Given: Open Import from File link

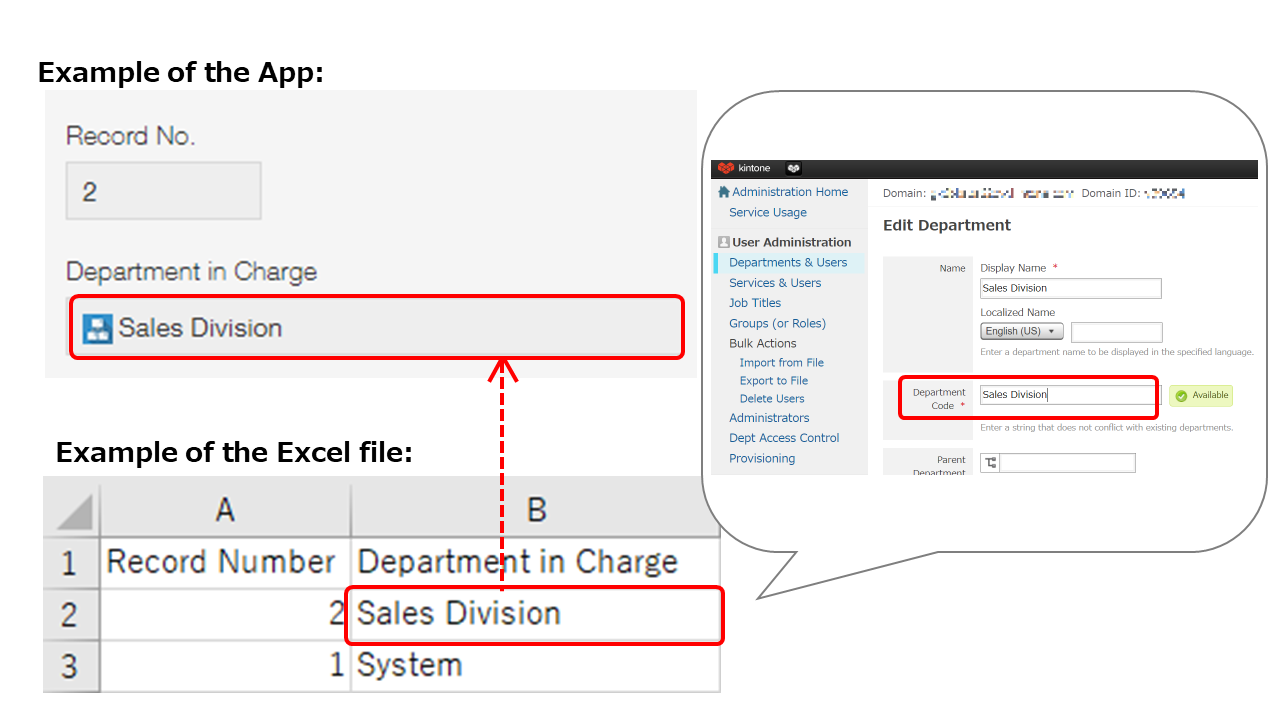Looking at the screenshot, I should click(782, 363).
